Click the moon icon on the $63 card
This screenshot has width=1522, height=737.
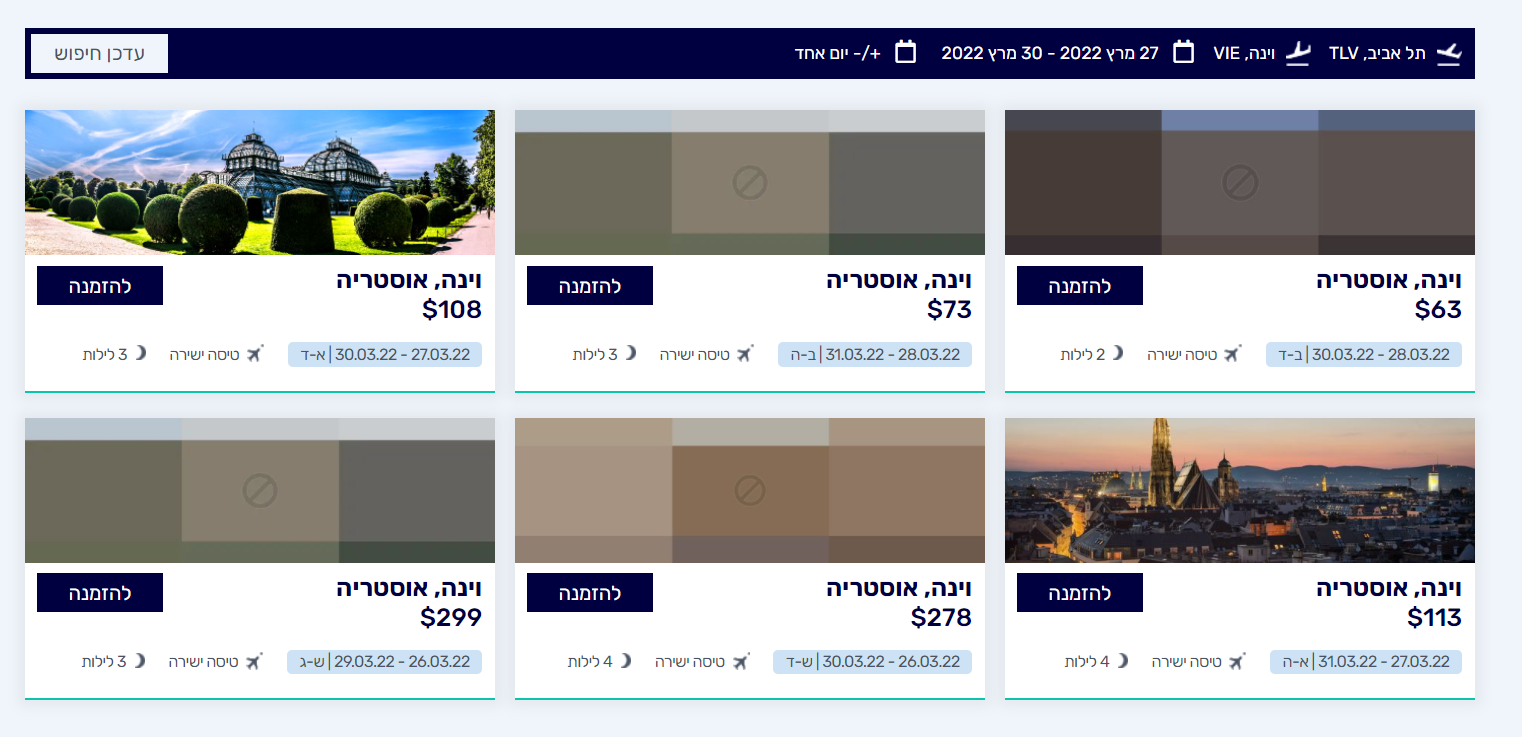point(1118,354)
